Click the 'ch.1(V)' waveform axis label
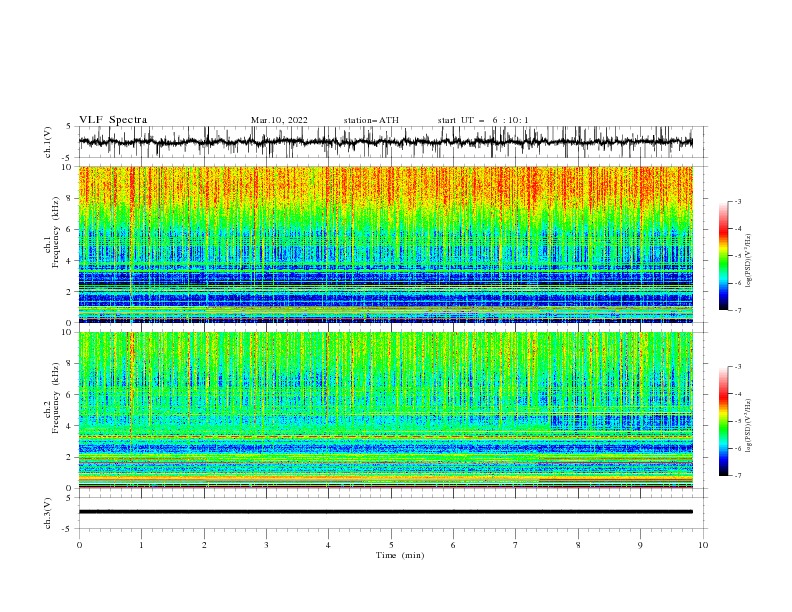792x612 pixels. pos(48,142)
